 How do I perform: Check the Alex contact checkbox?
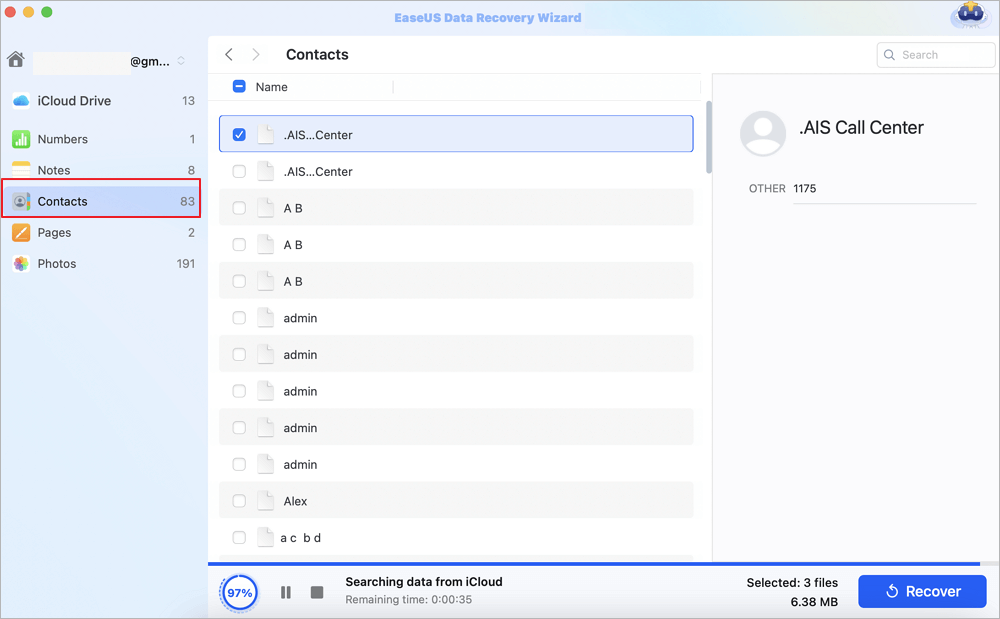point(239,501)
